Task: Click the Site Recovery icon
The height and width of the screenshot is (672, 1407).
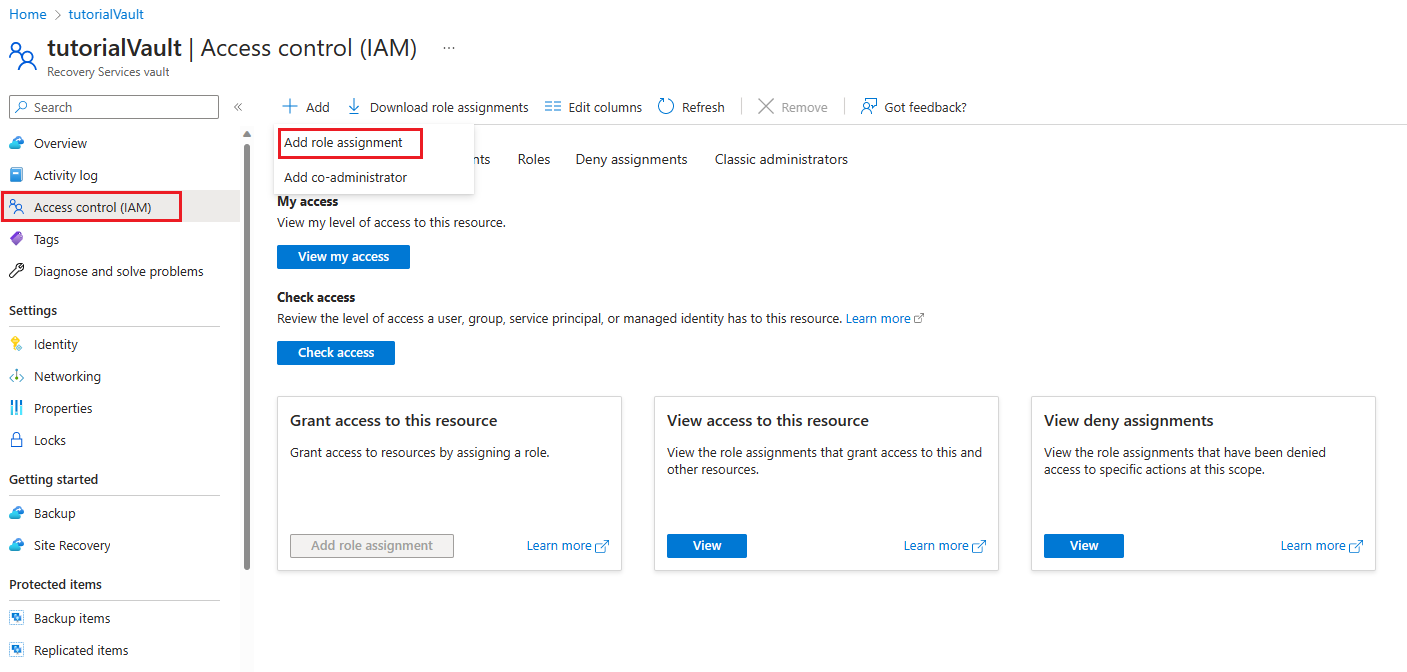Action: [x=16, y=545]
